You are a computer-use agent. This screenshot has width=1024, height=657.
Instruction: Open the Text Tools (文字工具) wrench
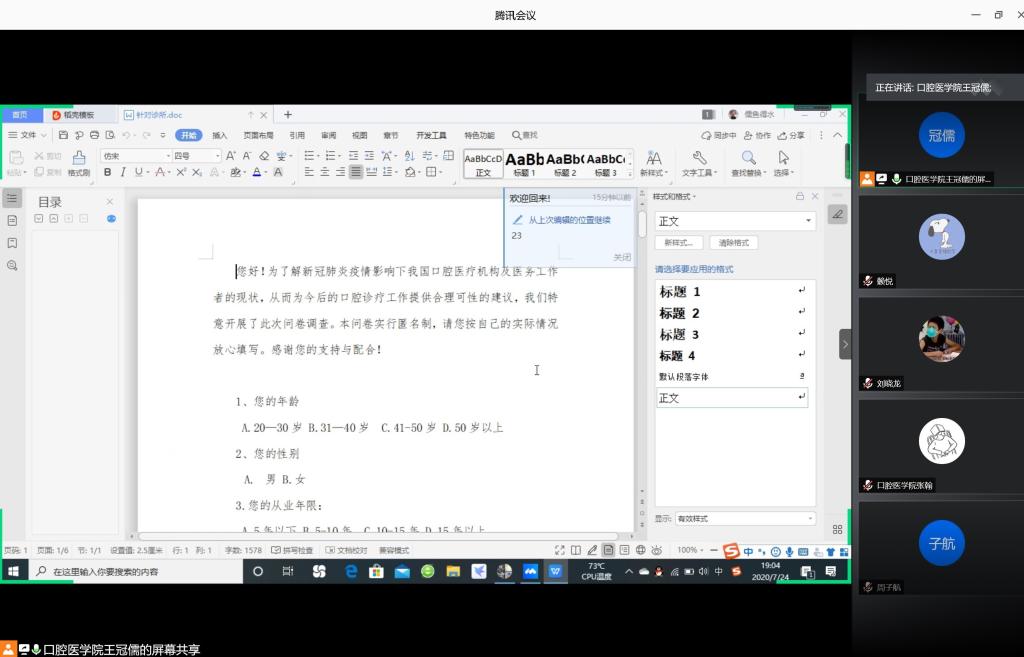point(699,163)
